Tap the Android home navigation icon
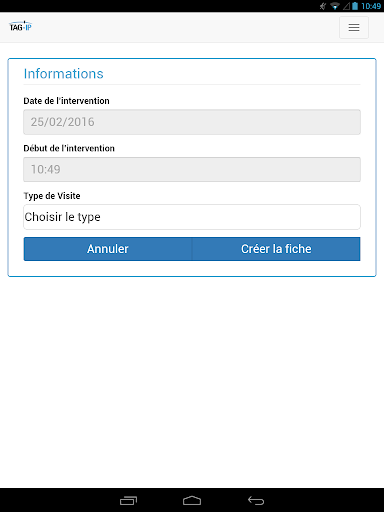Viewport: 384px width, 512px height. coord(192,500)
